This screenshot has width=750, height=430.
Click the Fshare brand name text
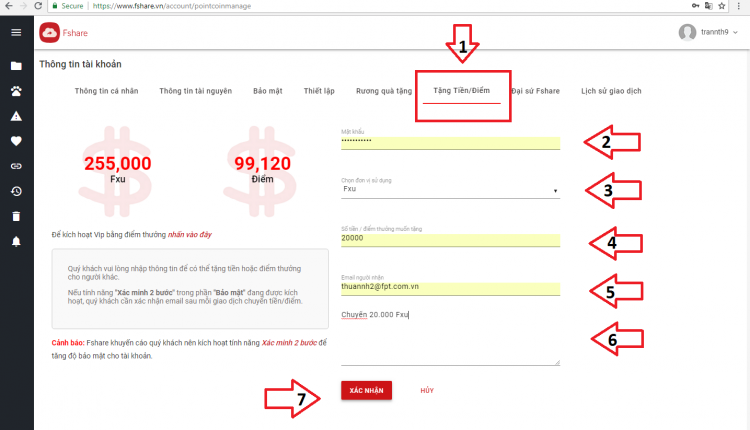pyautogui.click(x=75, y=33)
